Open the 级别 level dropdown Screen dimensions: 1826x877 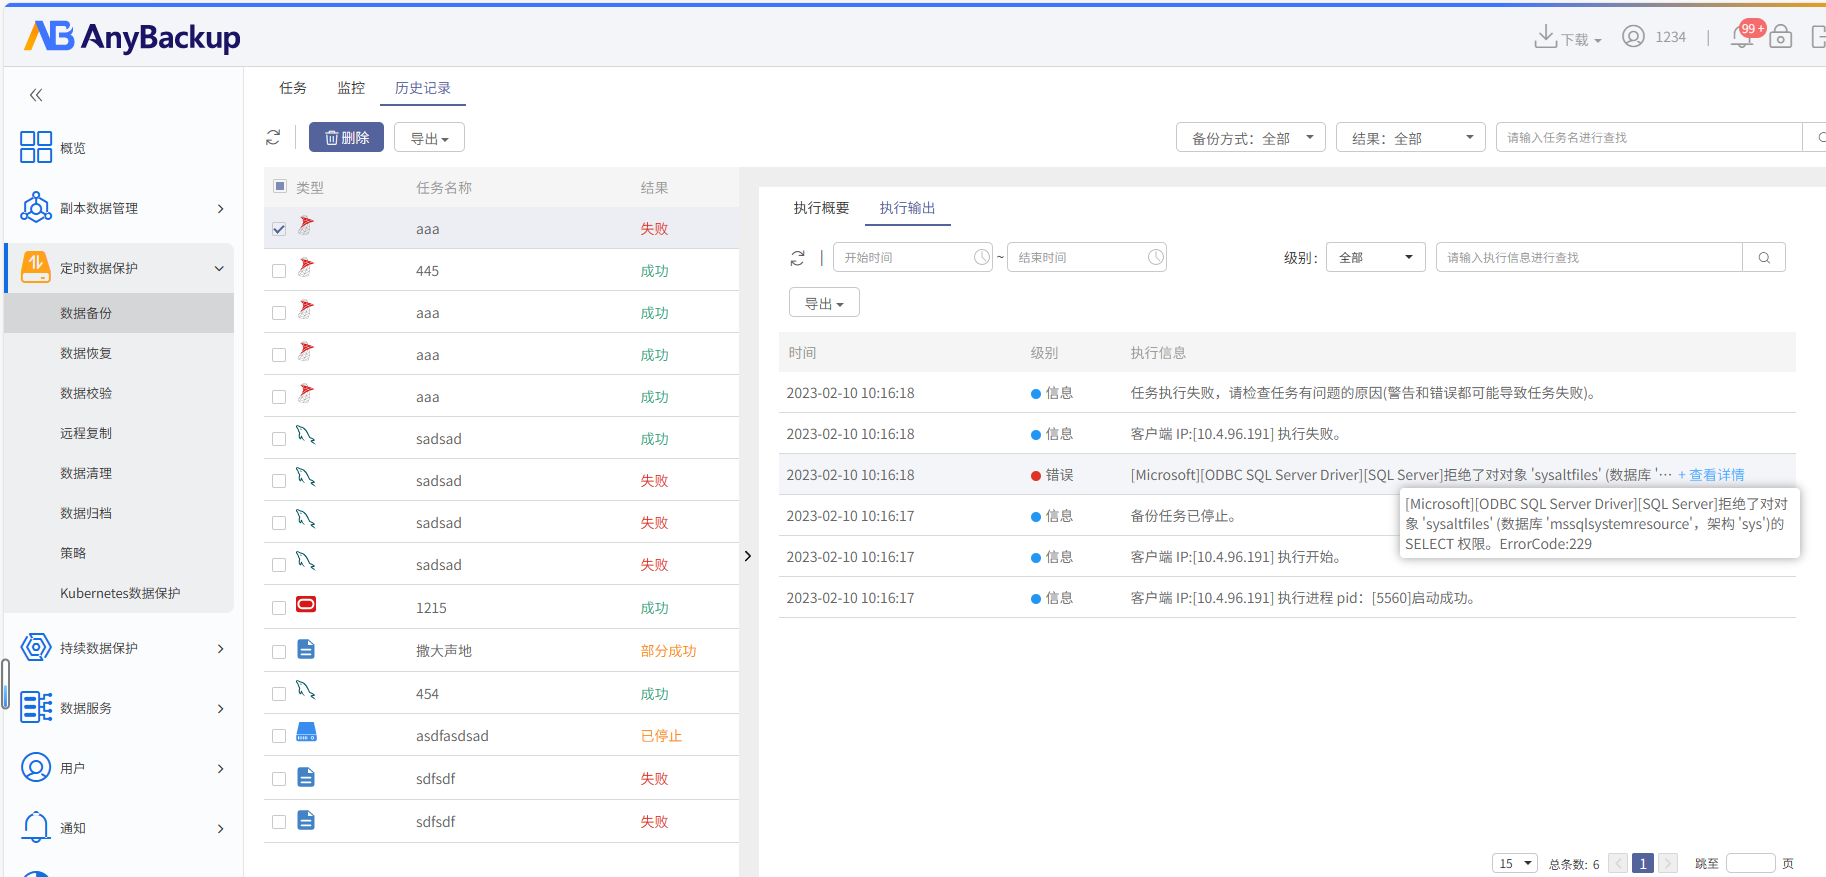tap(1376, 257)
